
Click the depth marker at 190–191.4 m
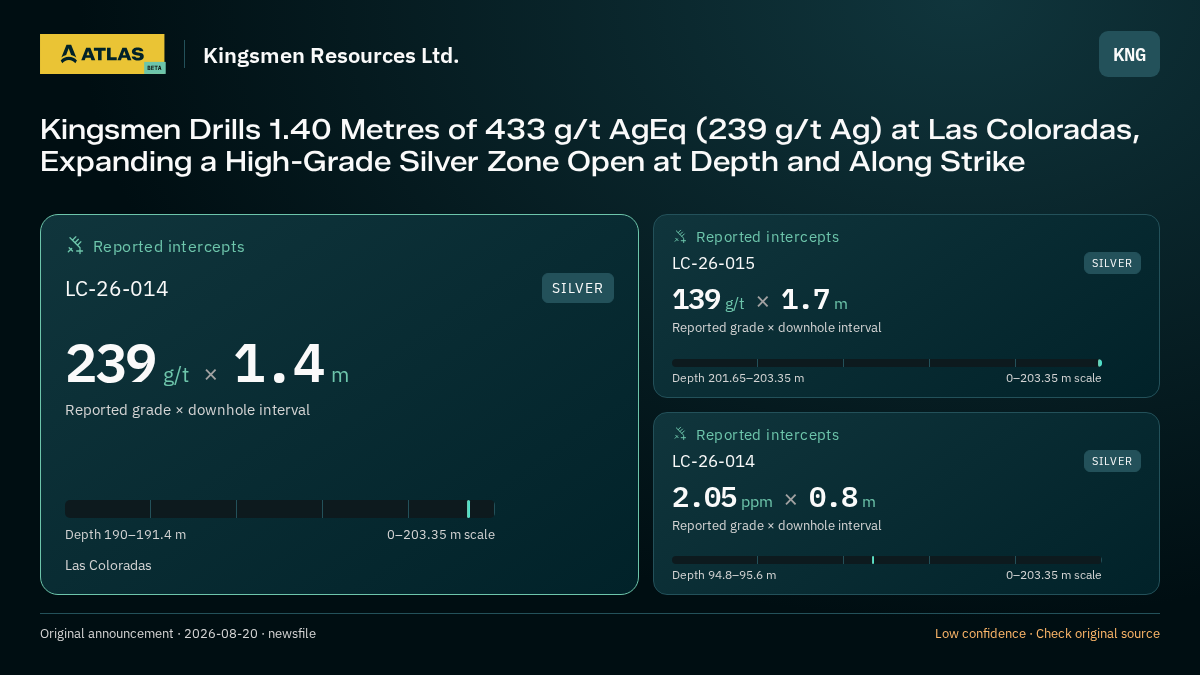tap(468, 509)
